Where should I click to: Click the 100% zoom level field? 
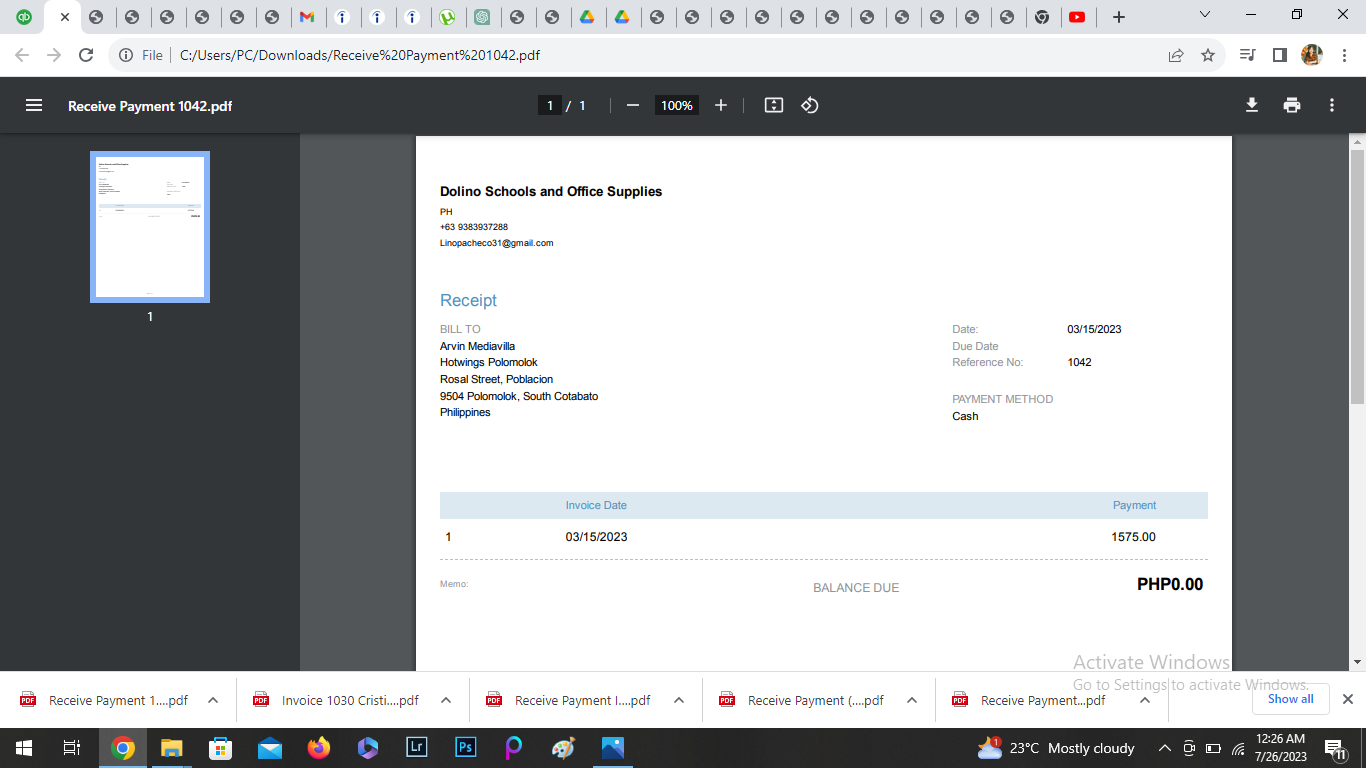click(x=676, y=105)
